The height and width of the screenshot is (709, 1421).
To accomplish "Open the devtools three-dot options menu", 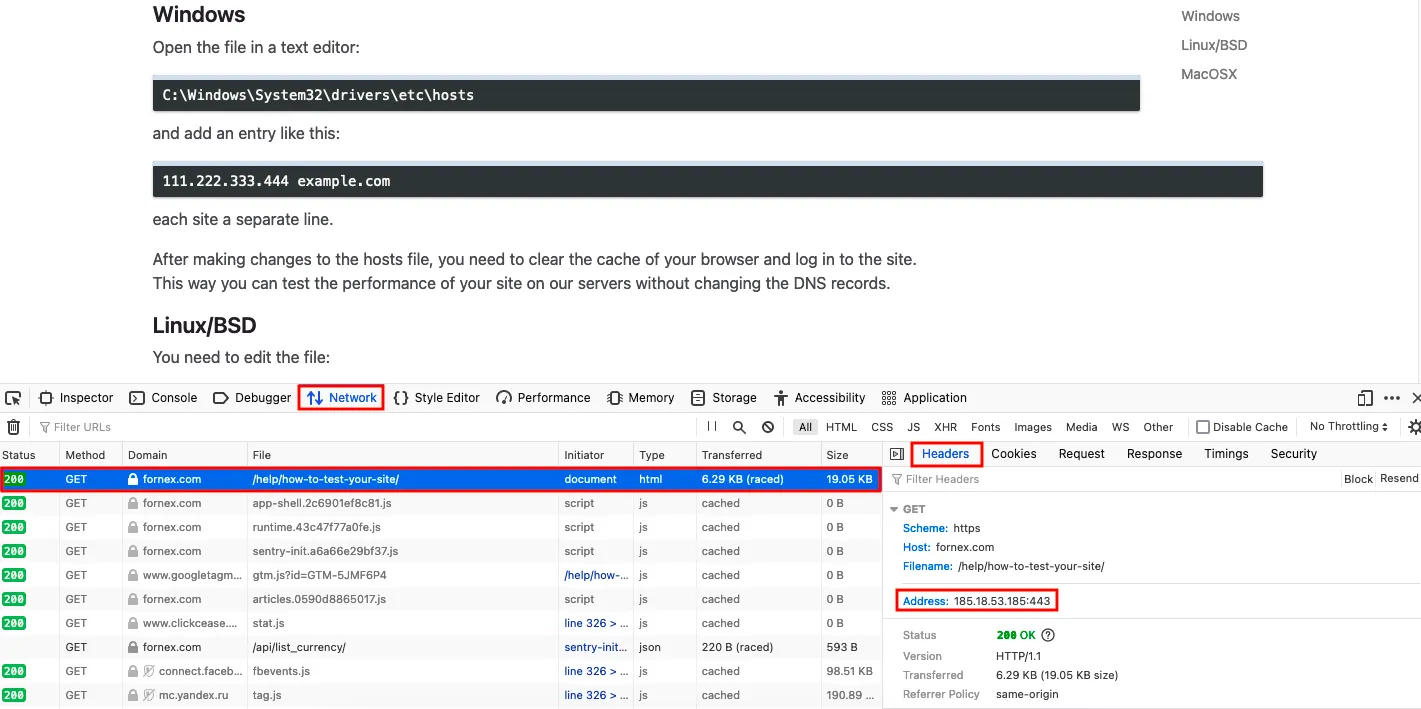I will (x=1392, y=398).
